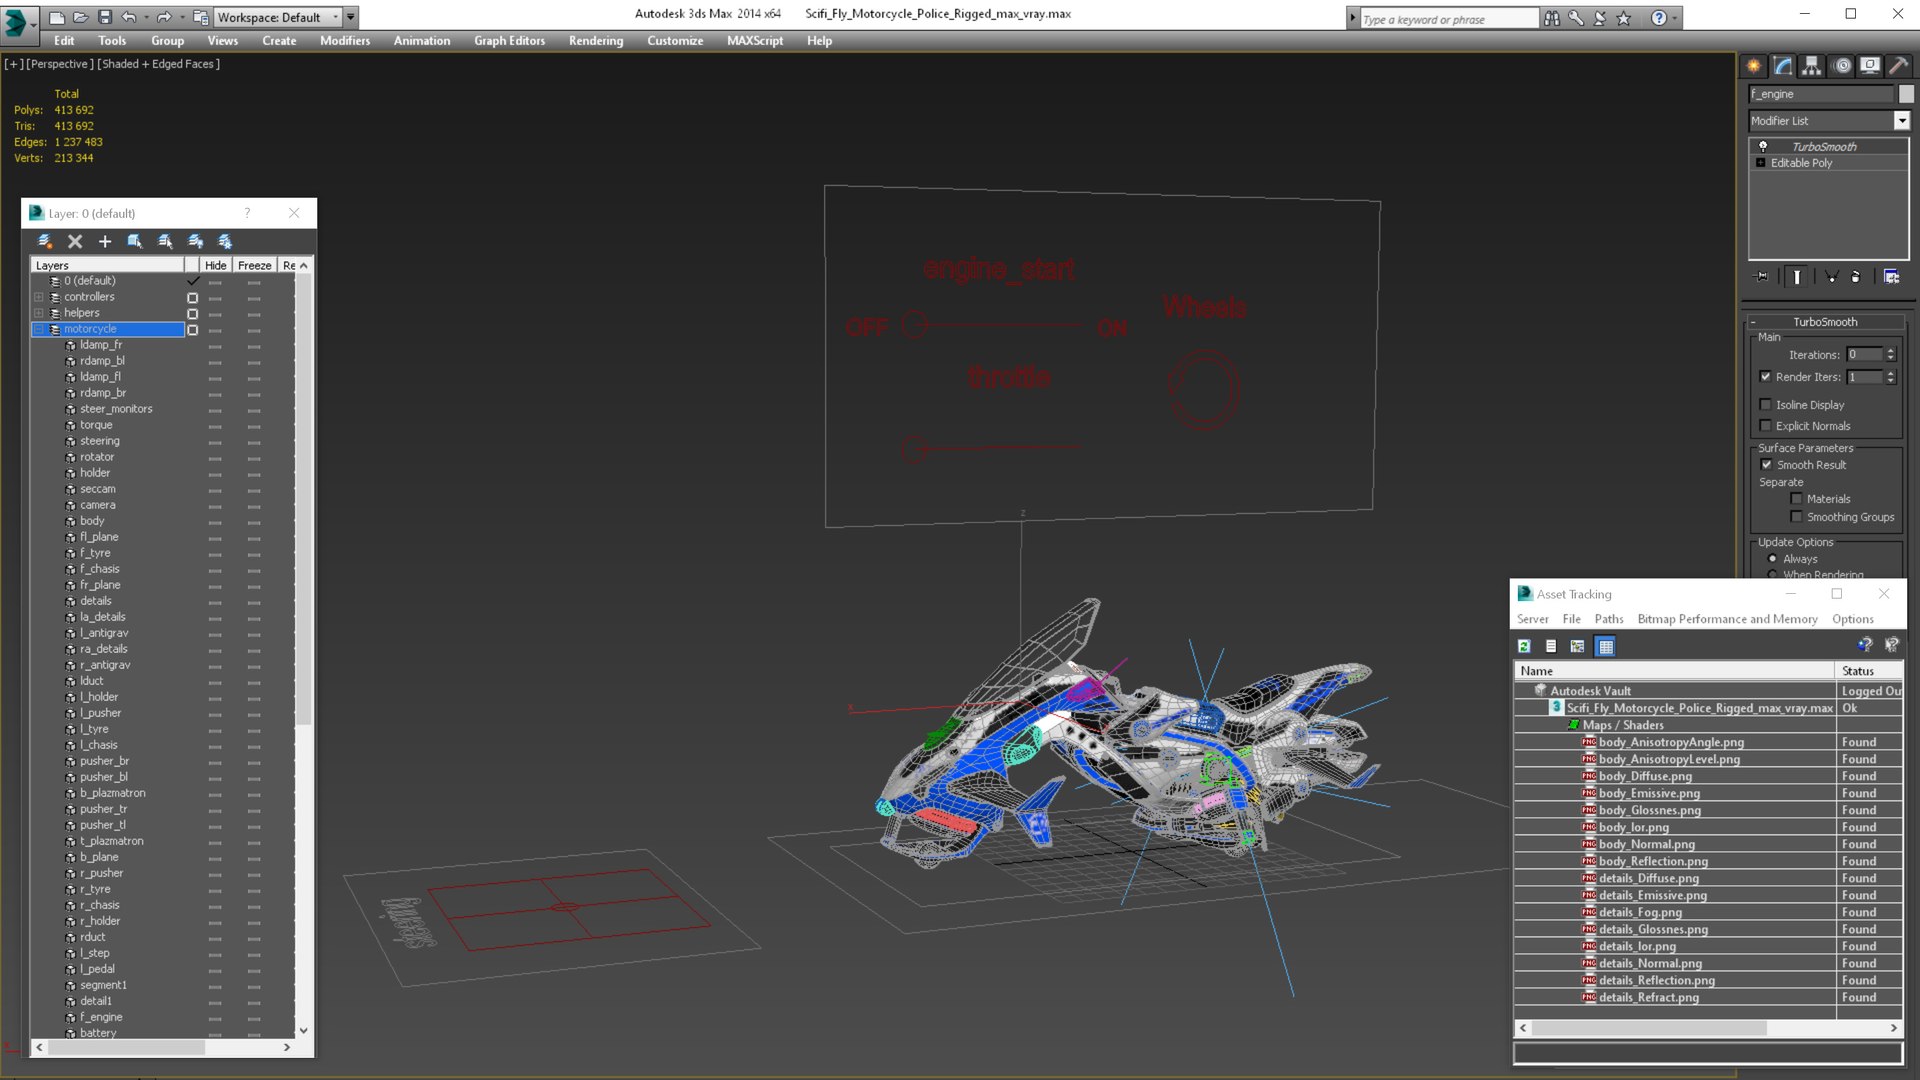Open the Utilities hammer panel tab
The width and height of the screenshot is (1920, 1080).
click(1898, 66)
